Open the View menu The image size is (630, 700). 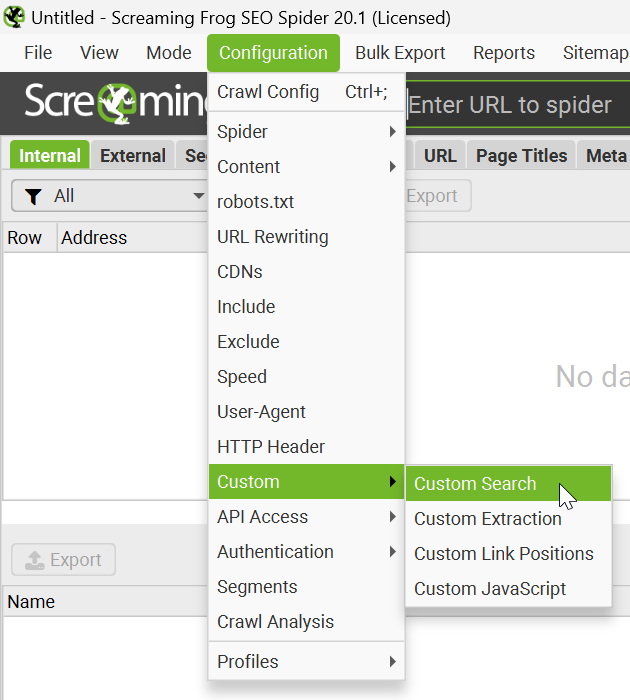pyautogui.click(x=99, y=53)
